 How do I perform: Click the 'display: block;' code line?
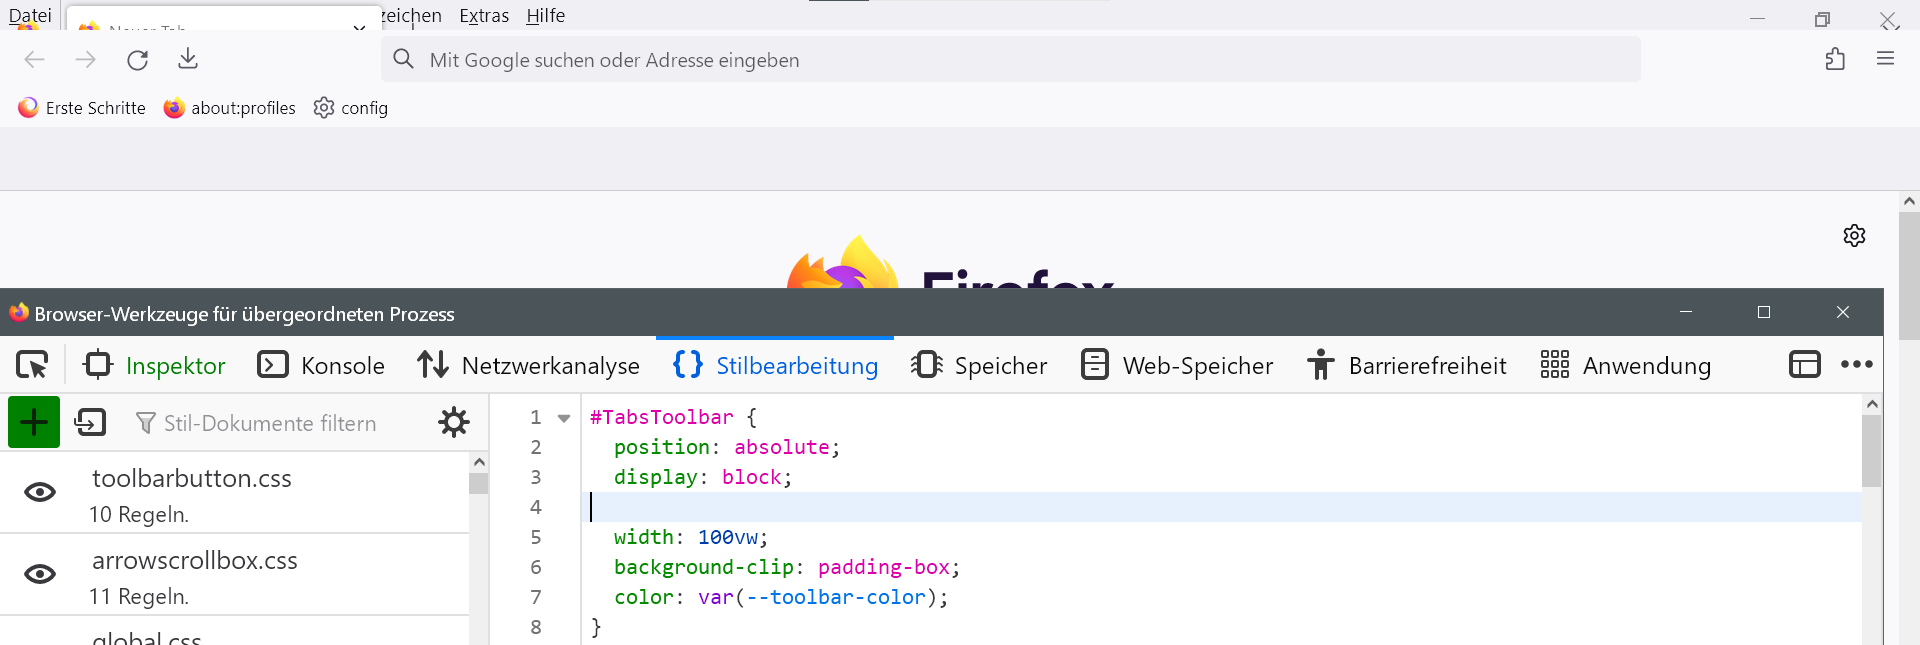tap(703, 477)
